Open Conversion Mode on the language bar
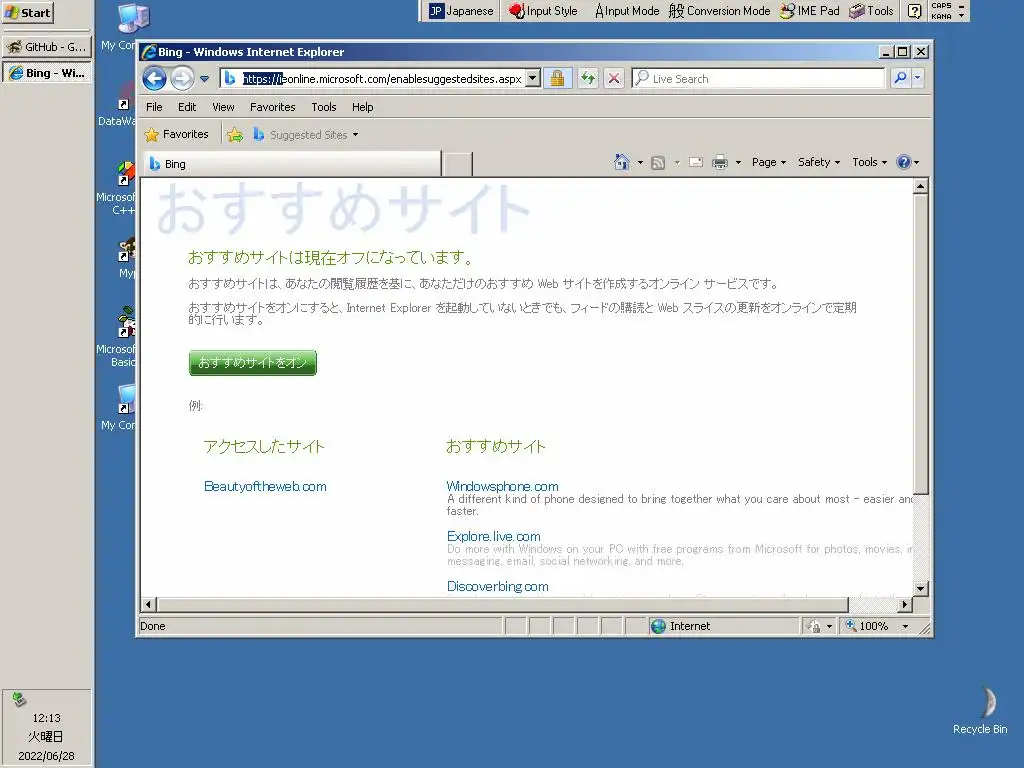The image size is (1024, 768). pos(720,11)
